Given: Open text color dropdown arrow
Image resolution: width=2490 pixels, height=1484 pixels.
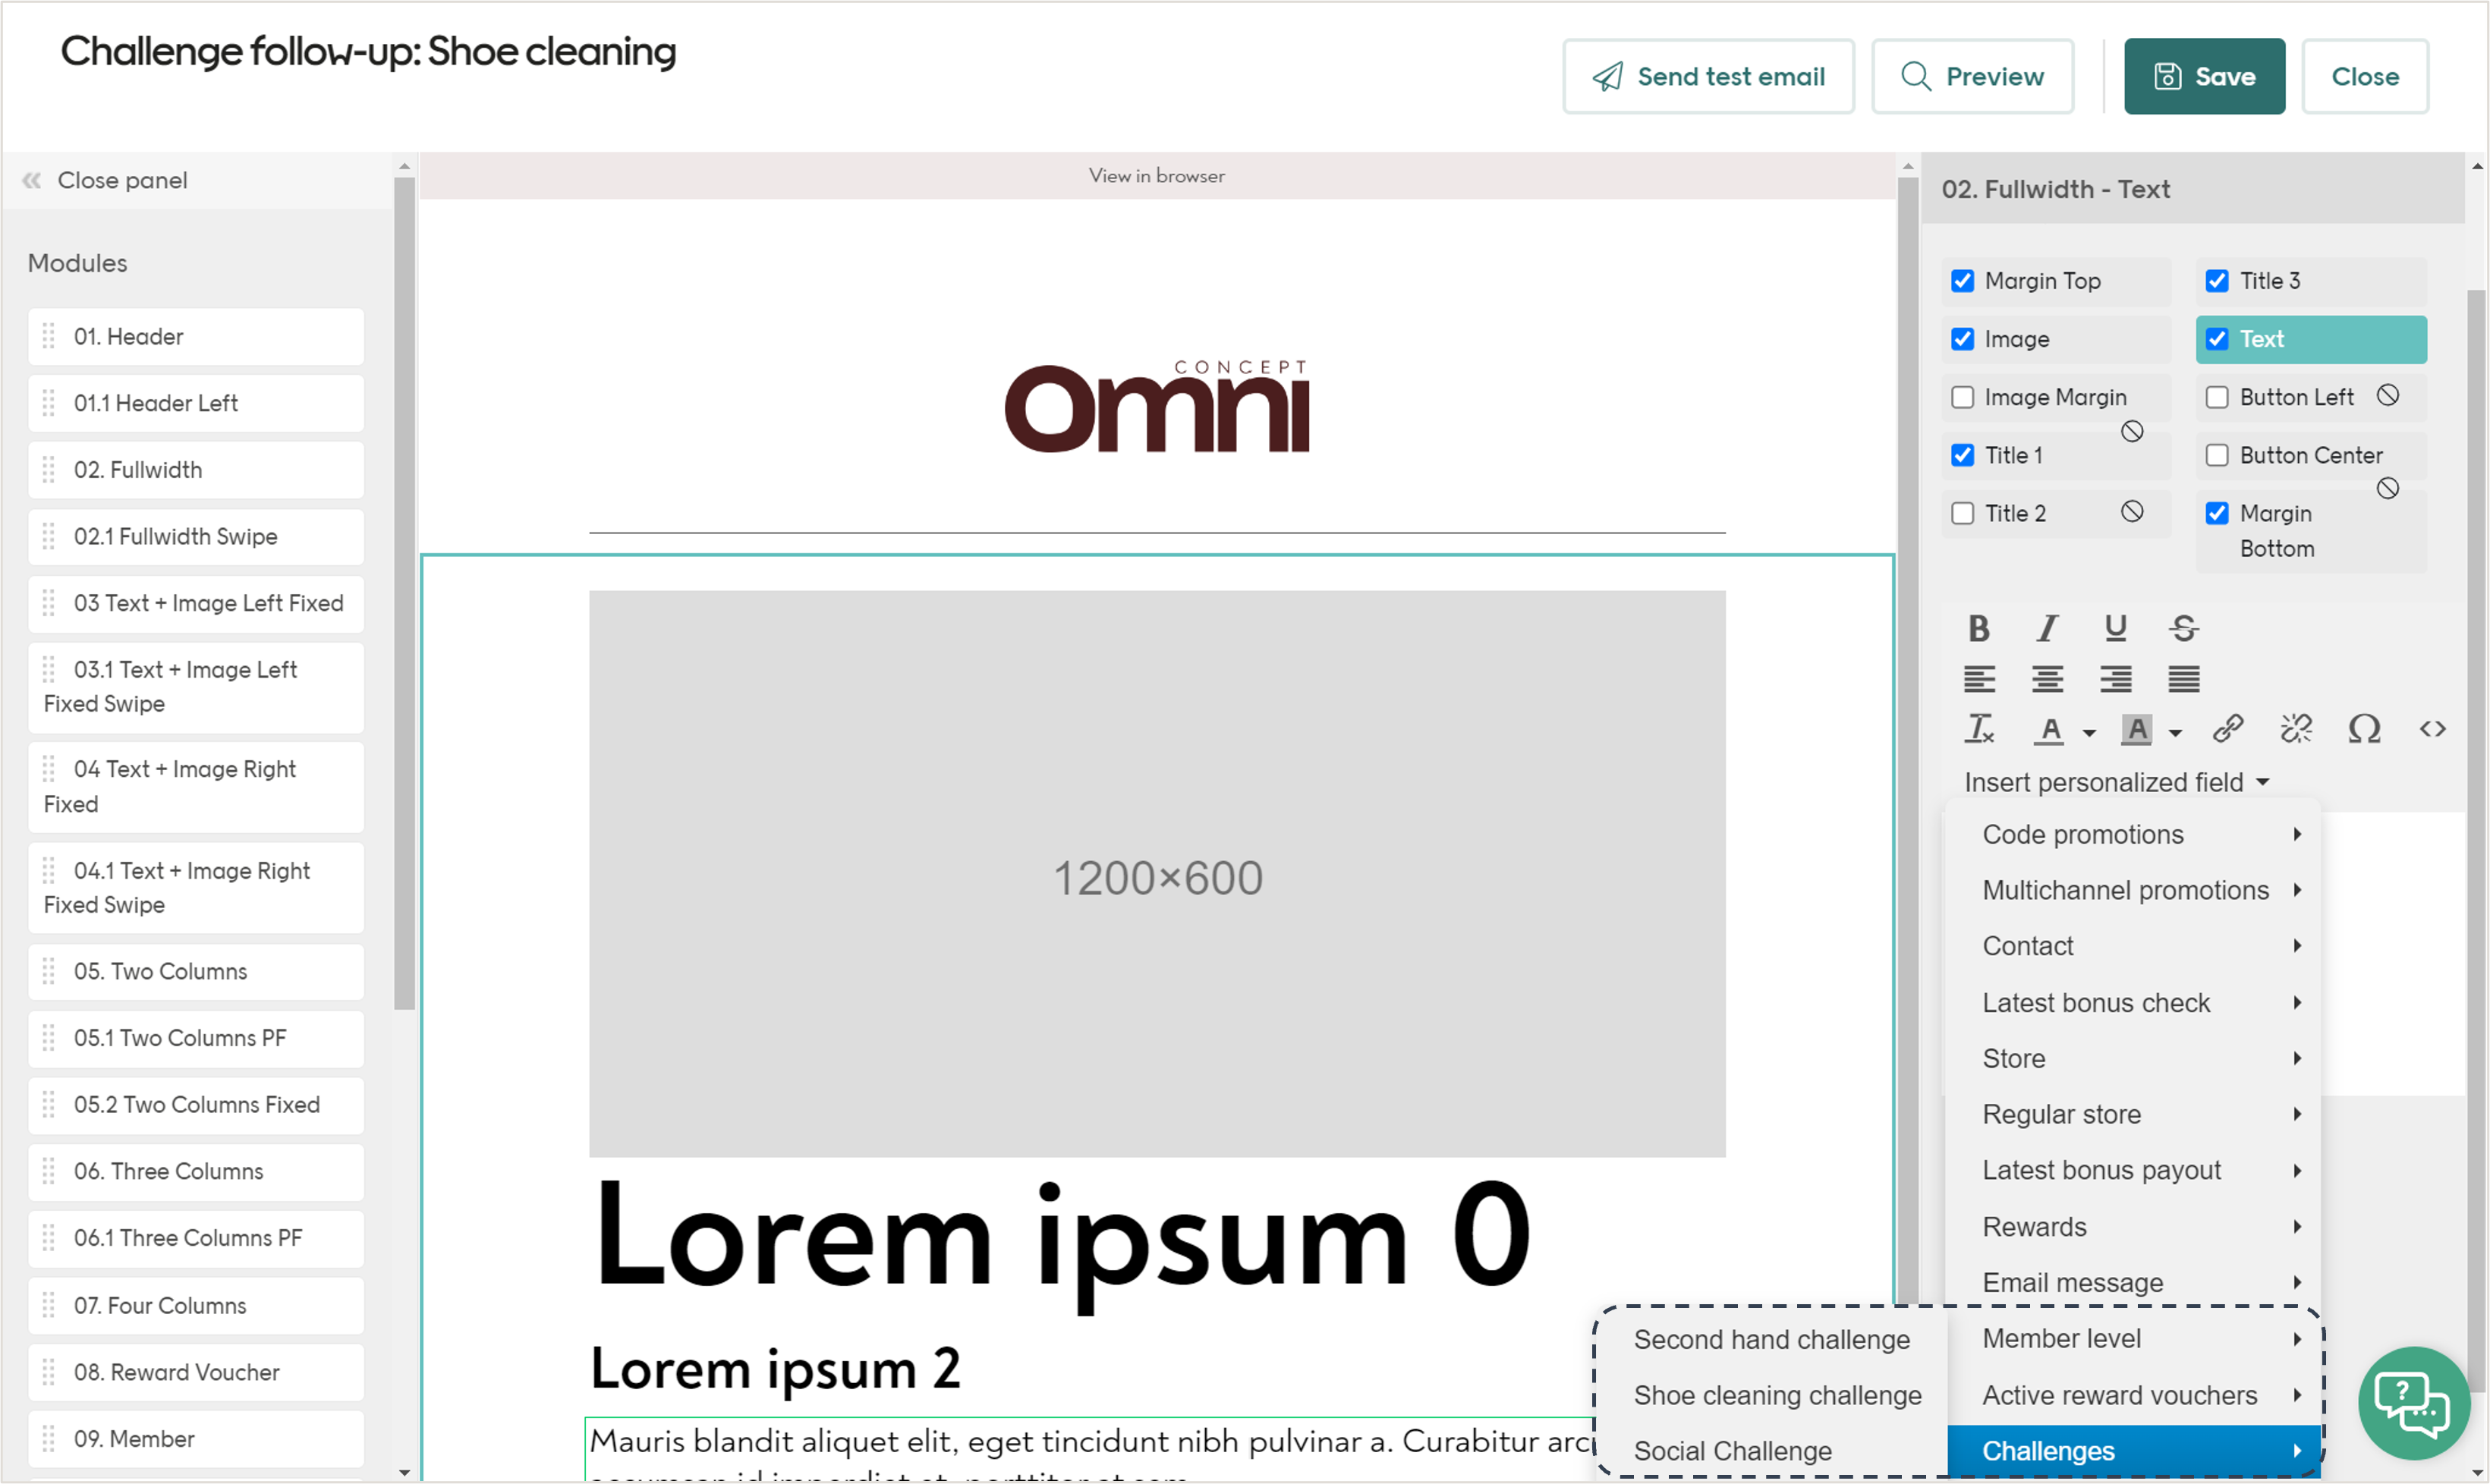Looking at the screenshot, I should (2089, 733).
